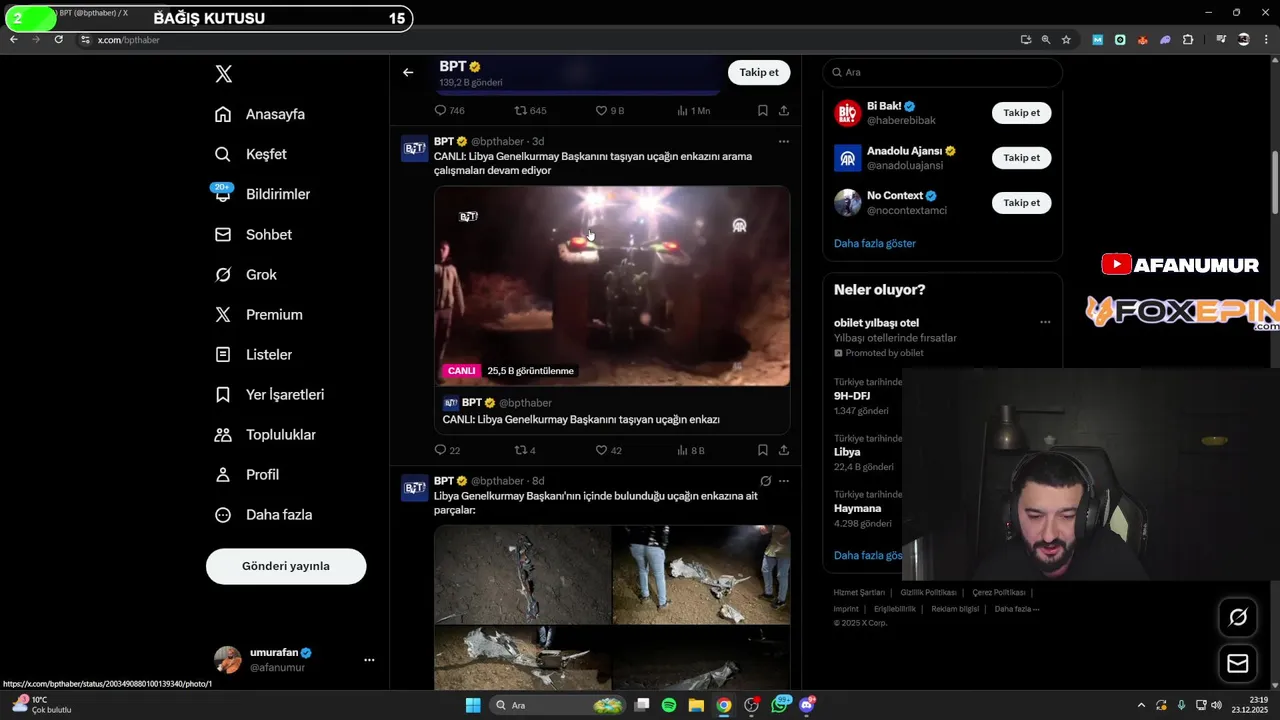This screenshot has width=1280, height=720.
Task: Go back using the profile header arrow
Action: click(408, 72)
